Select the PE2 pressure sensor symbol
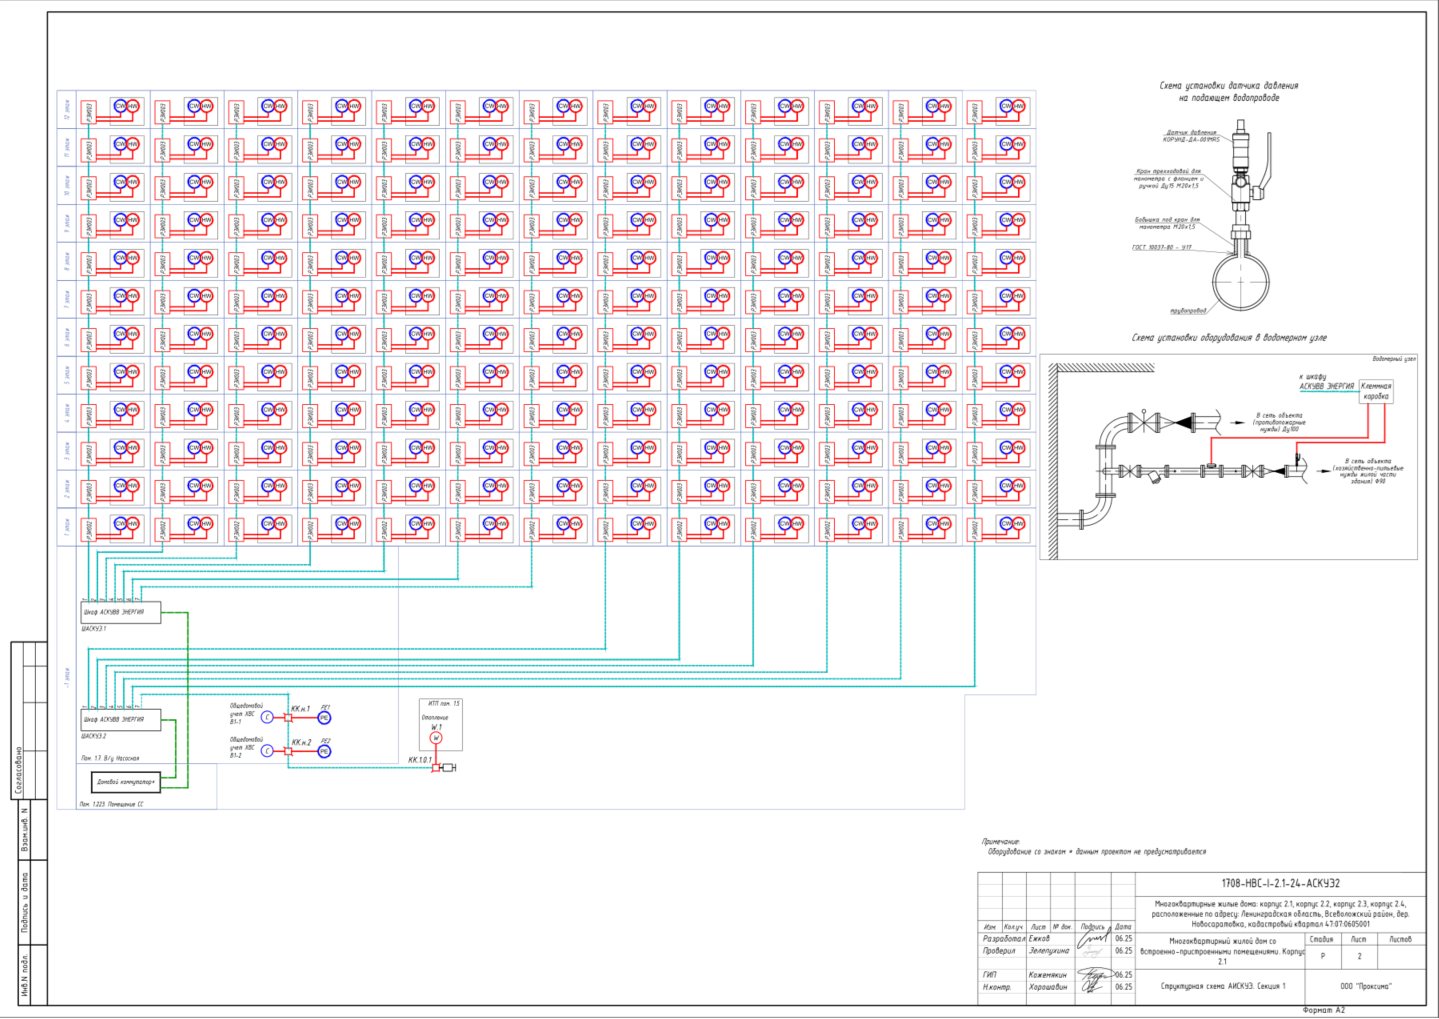Screen dimensions: 1439x1019 point(324,751)
